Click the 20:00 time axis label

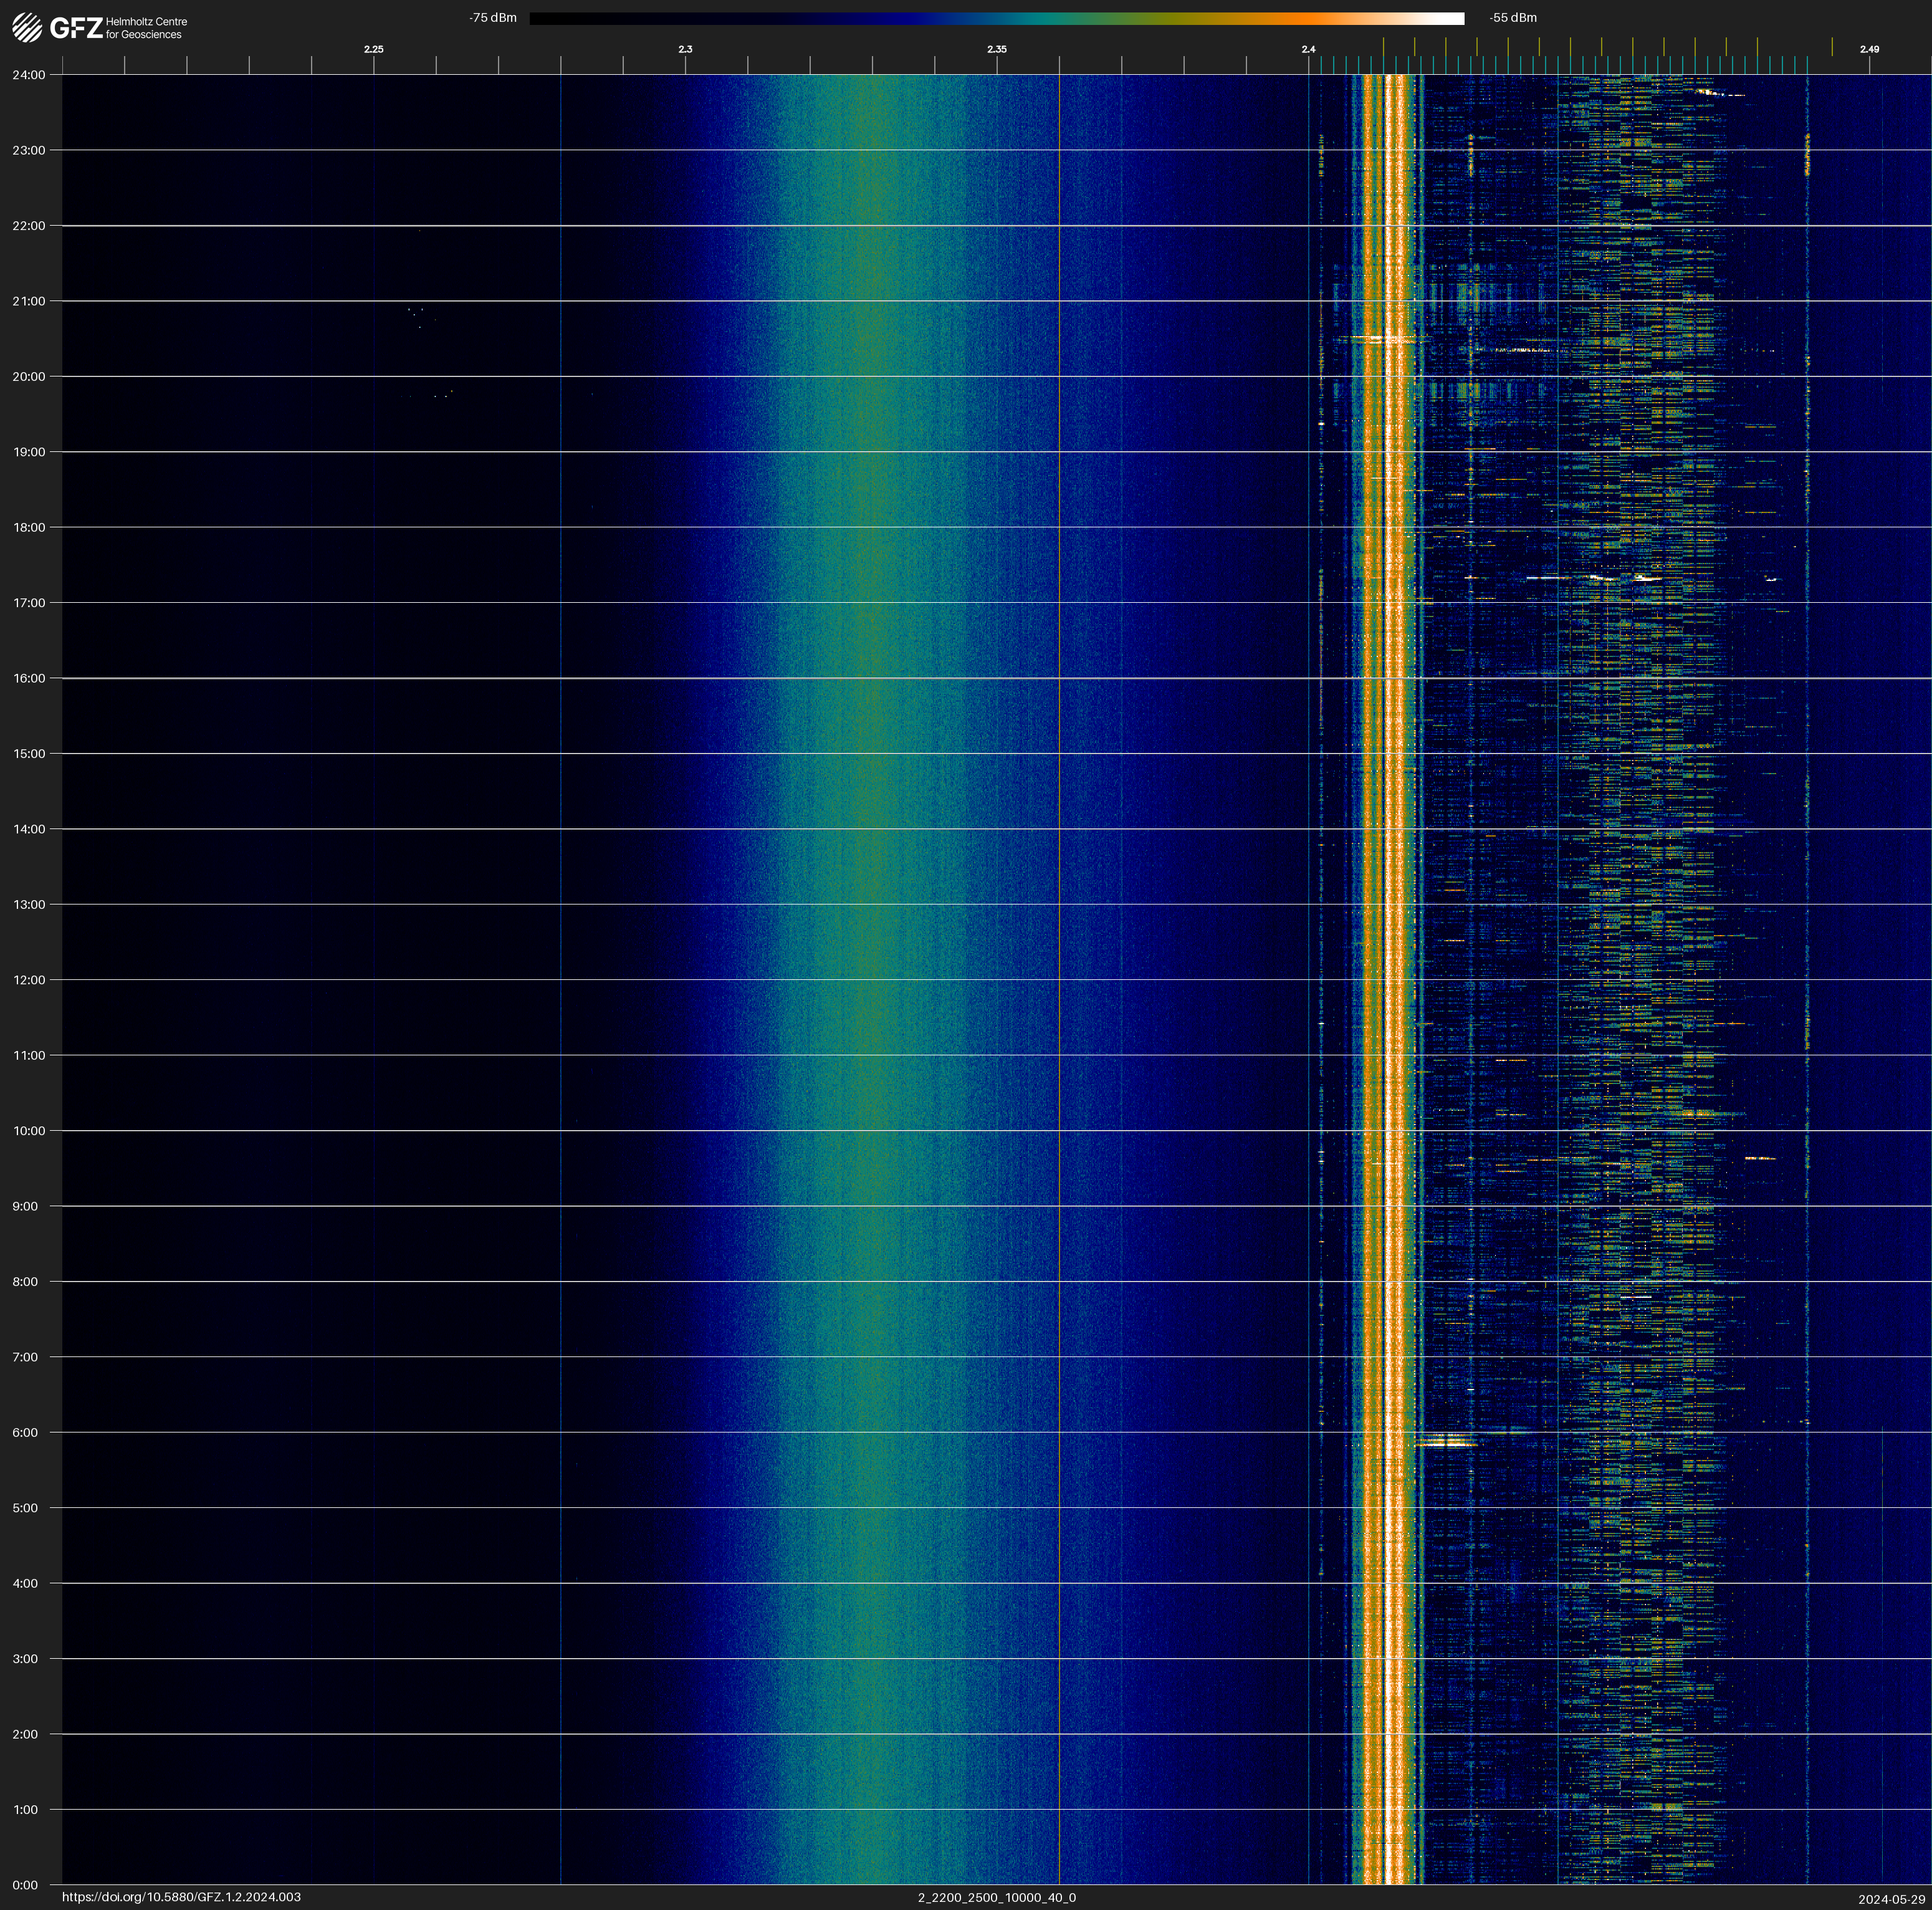coord(29,377)
